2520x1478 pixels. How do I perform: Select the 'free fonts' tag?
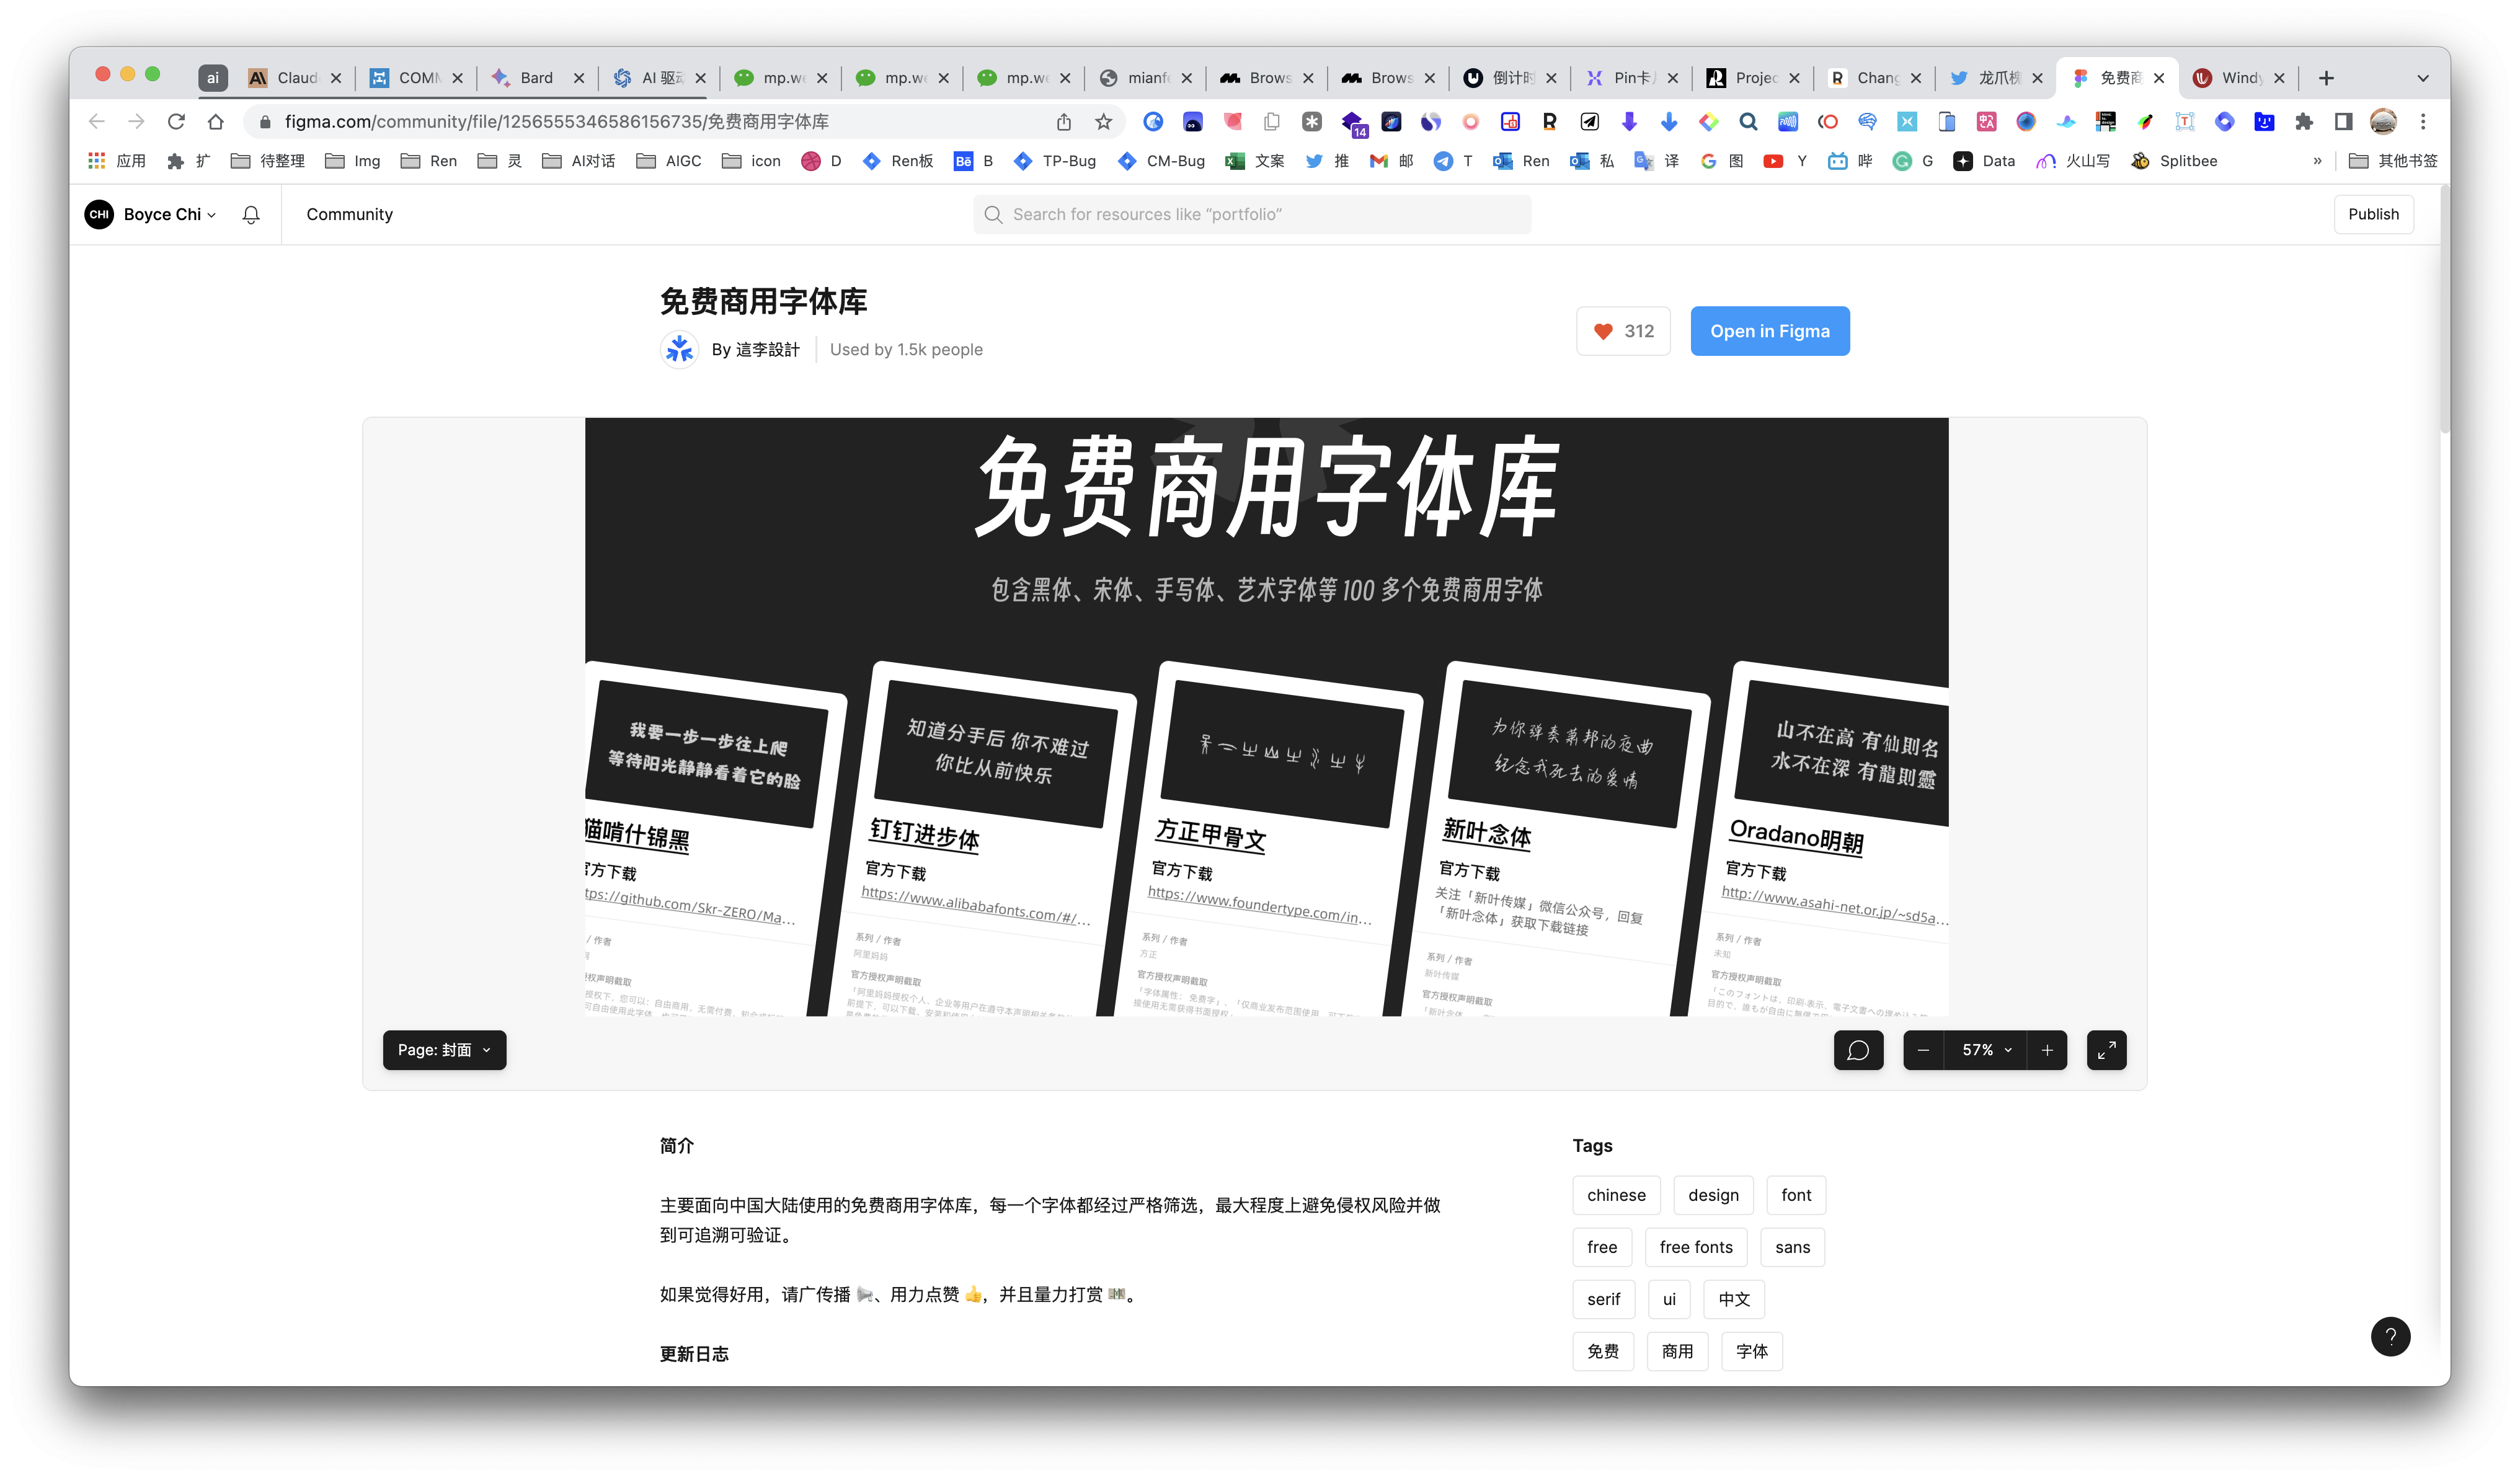click(x=1695, y=1247)
